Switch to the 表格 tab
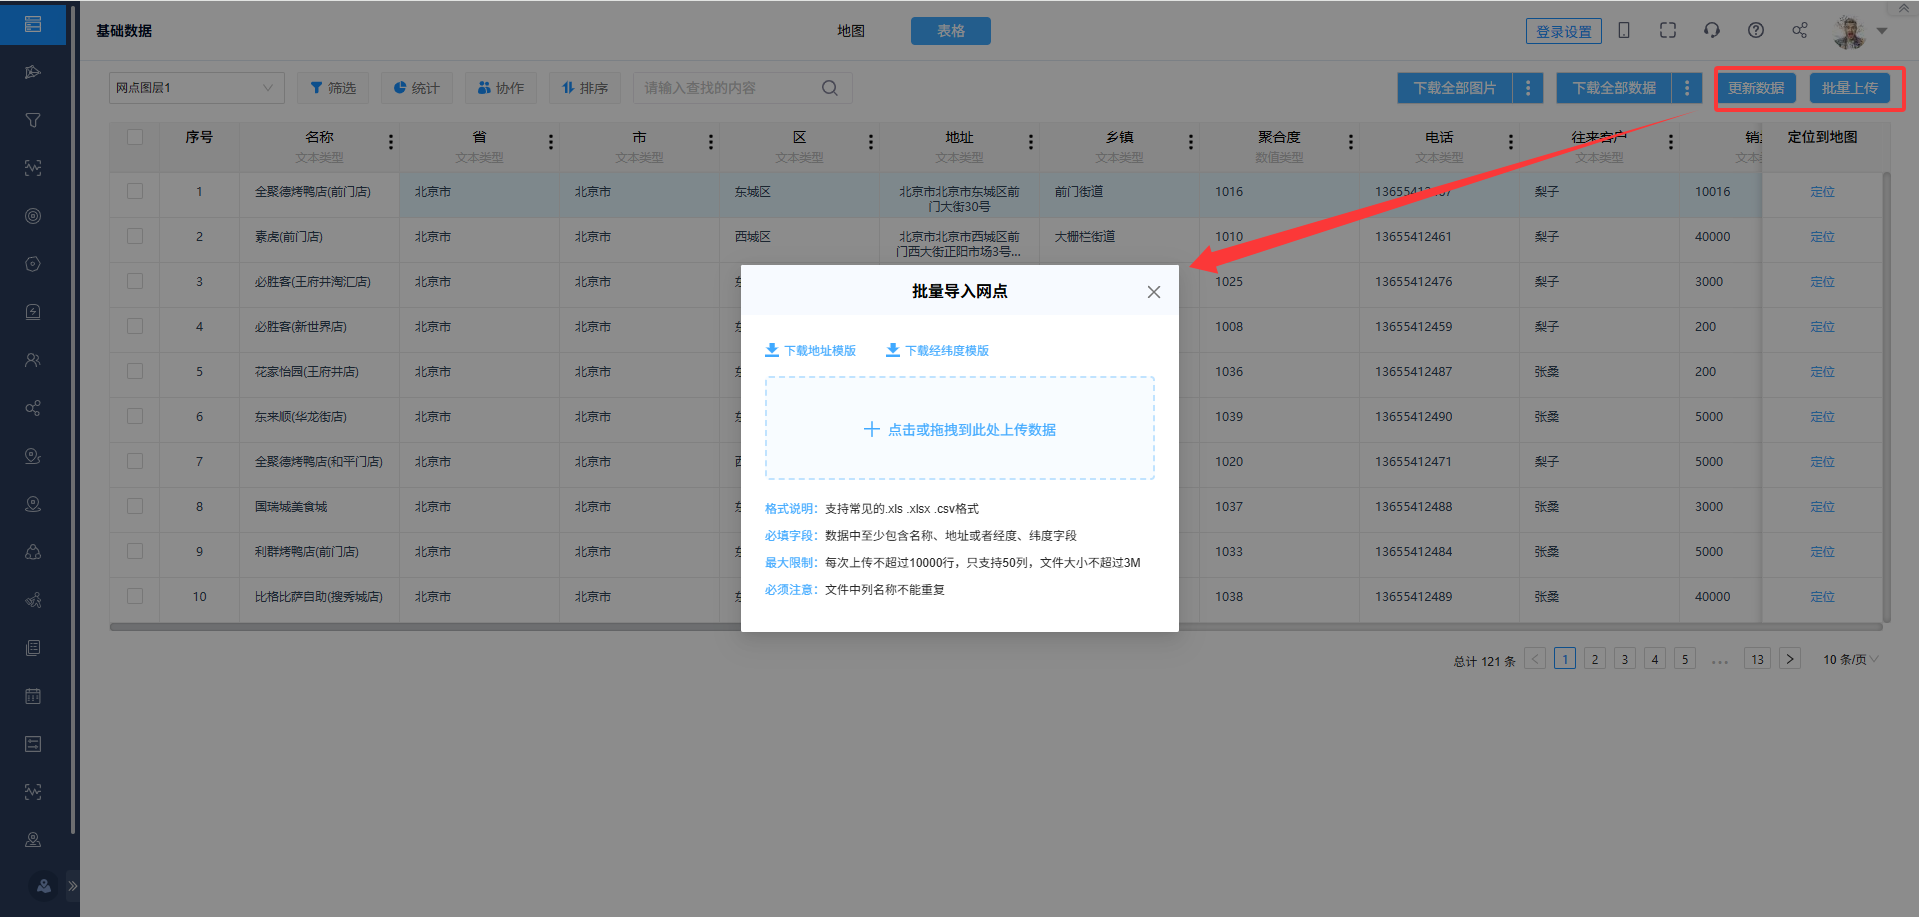Screen dimensions: 1919x917 (950, 31)
